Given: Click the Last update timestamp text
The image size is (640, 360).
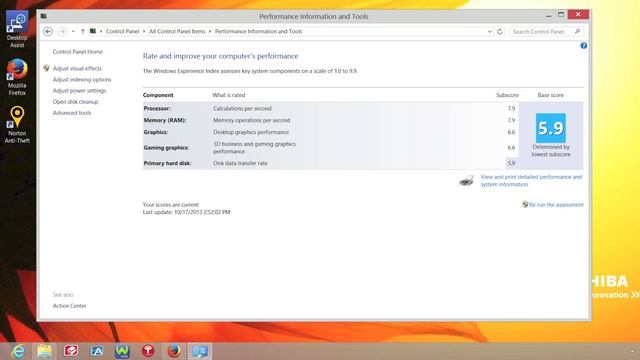Looking at the screenshot, I should click(186, 212).
